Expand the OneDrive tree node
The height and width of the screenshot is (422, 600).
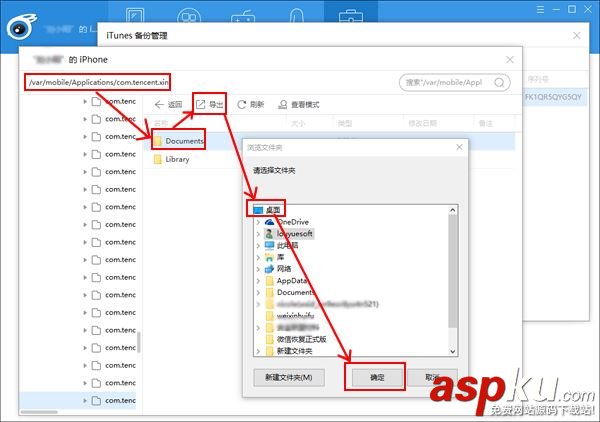[x=258, y=222]
